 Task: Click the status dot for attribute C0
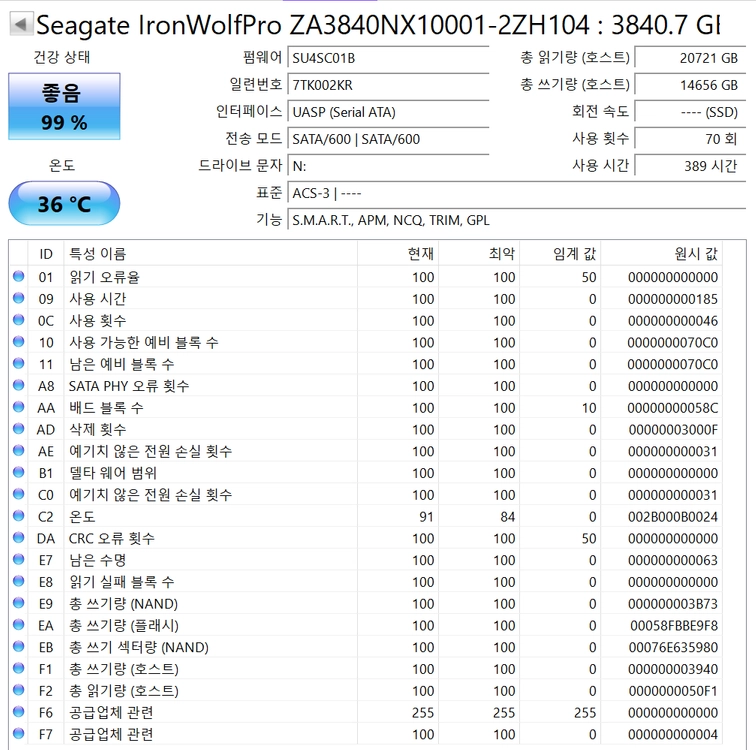tap(19, 494)
